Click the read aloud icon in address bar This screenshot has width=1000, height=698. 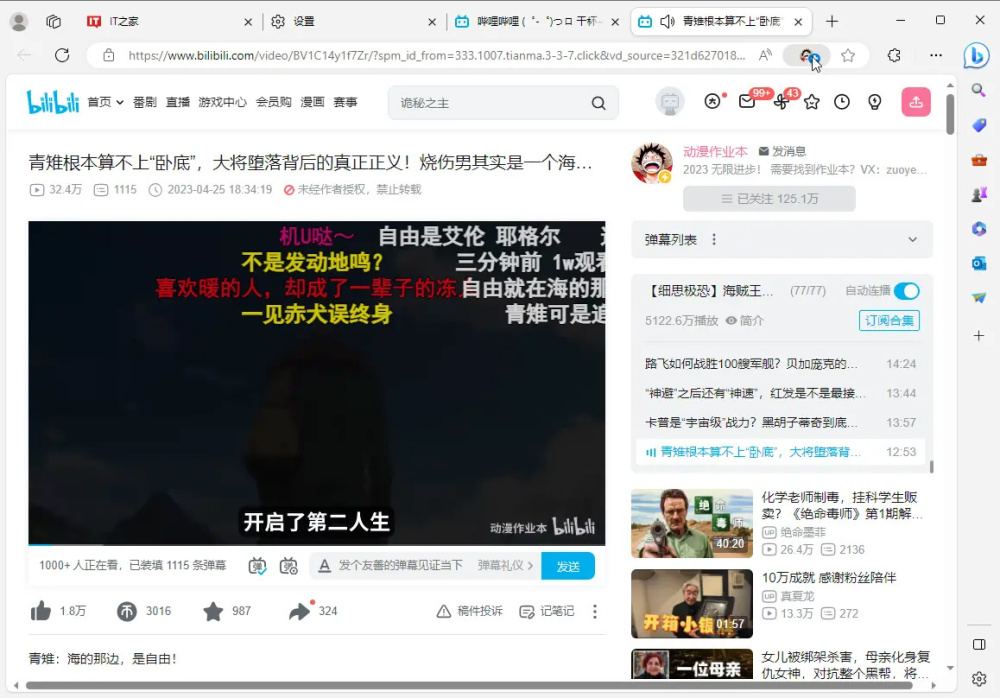coord(765,56)
